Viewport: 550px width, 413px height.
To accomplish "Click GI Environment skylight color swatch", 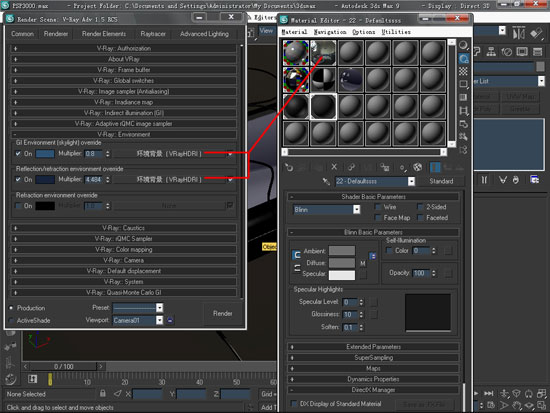I will [x=45, y=154].
